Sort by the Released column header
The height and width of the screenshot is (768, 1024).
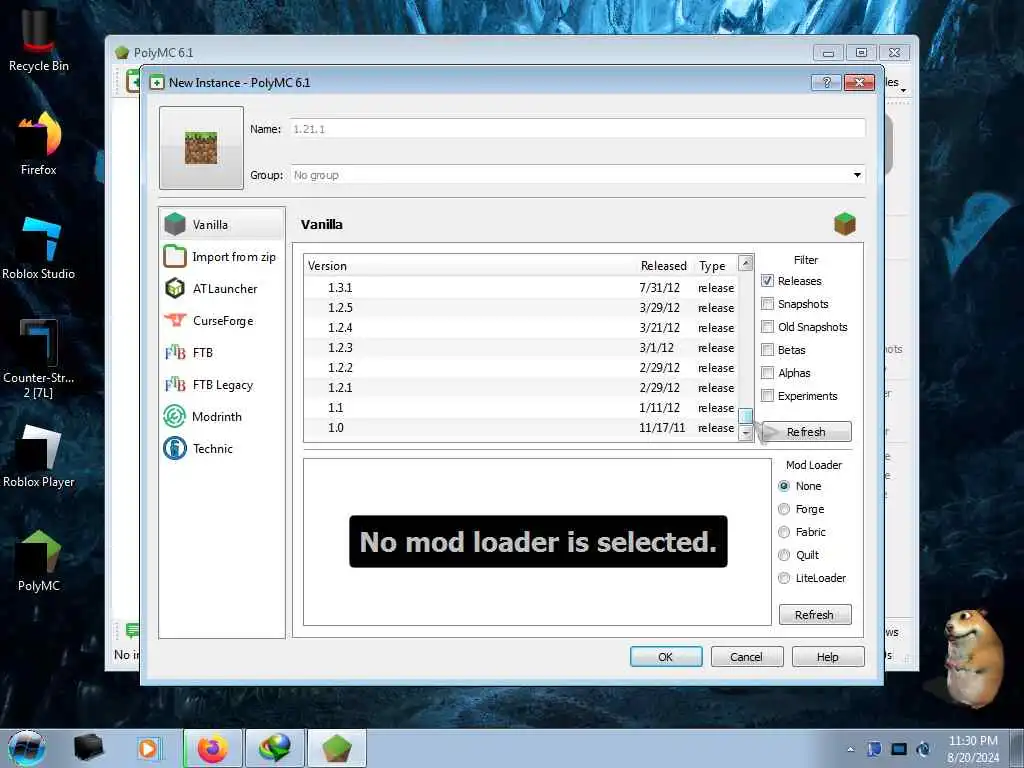point(664,265)
